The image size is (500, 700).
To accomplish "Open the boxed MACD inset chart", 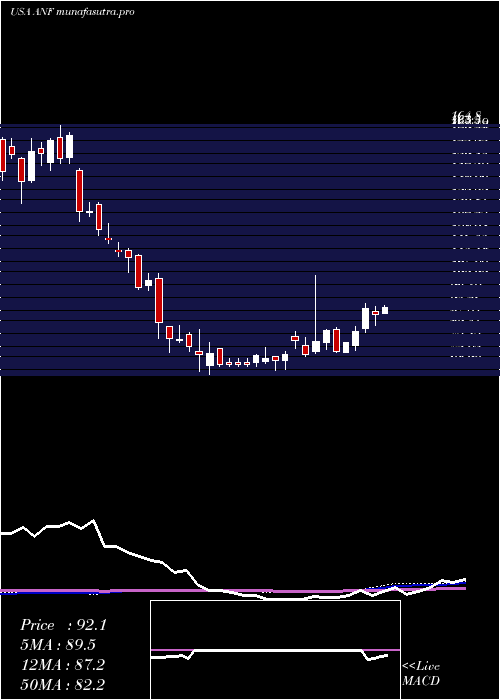I will click(x=275, y=650).
